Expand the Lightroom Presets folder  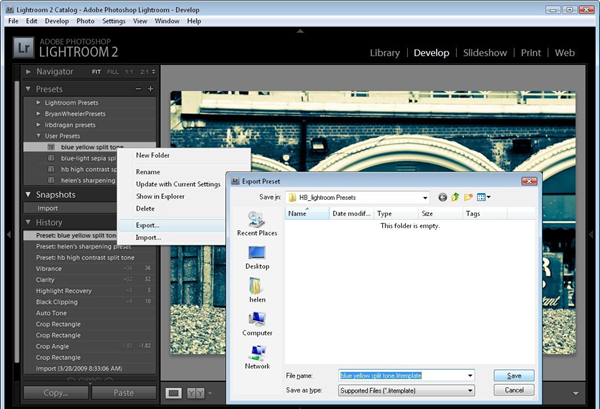tap(38, 103)
